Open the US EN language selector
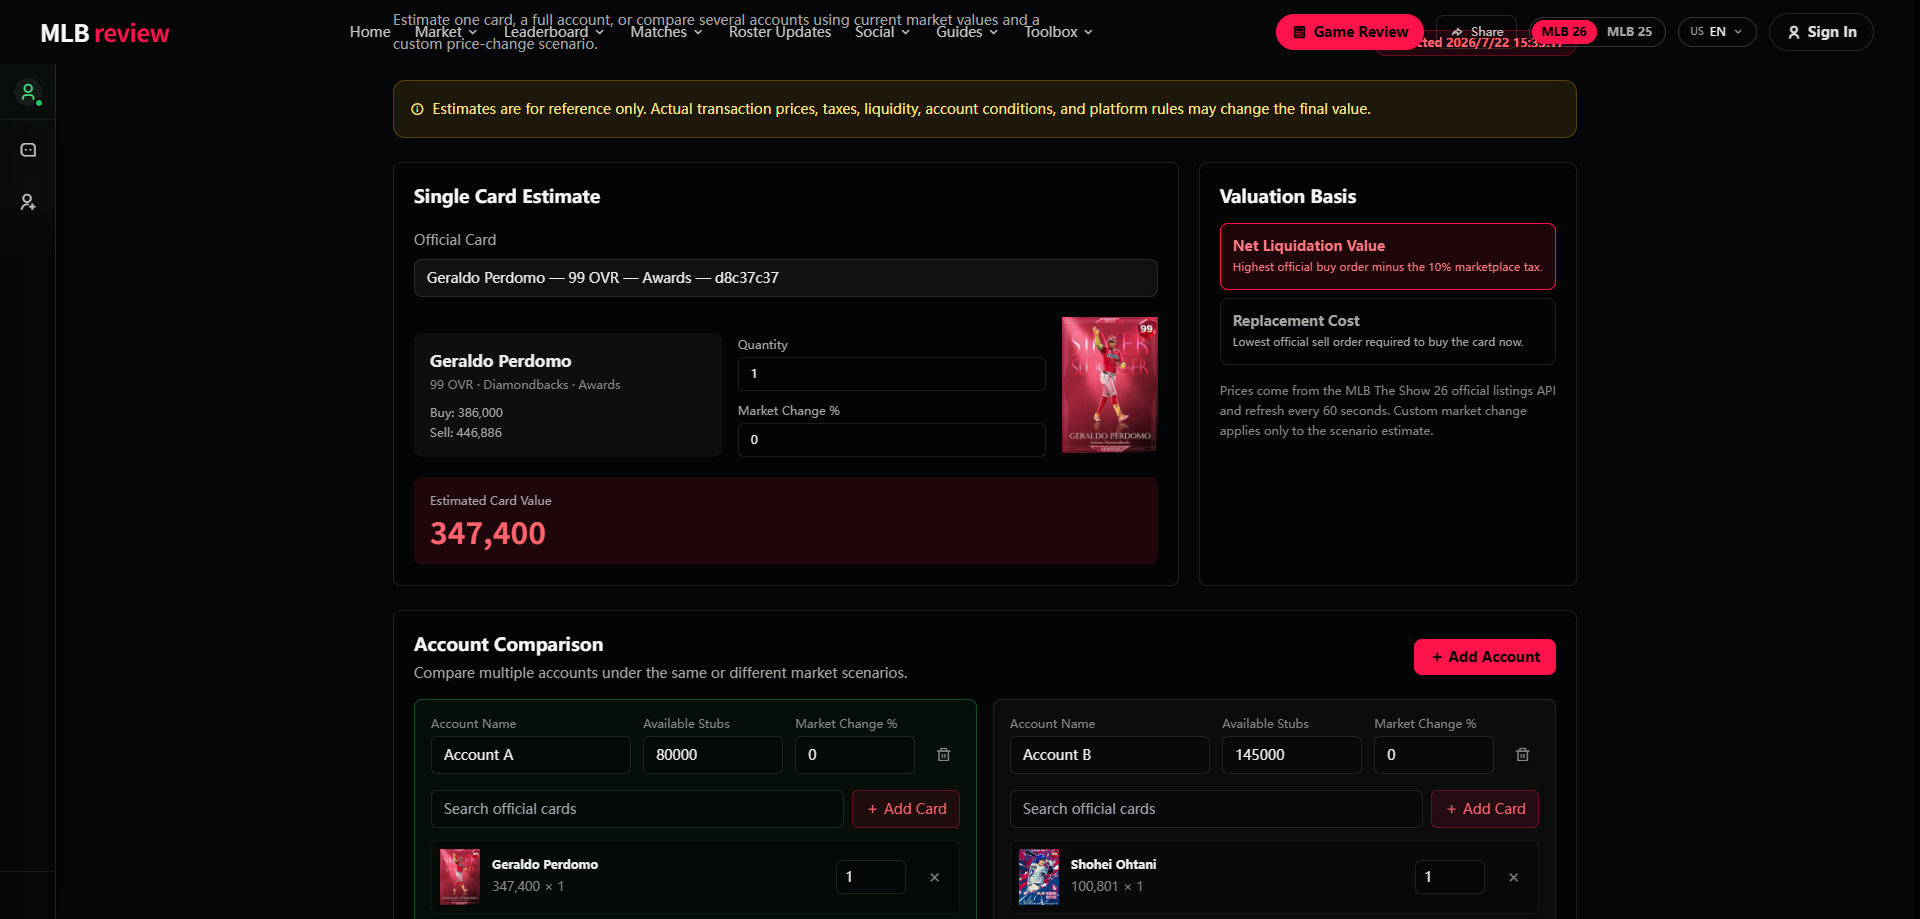Image resolution: width=1920 pixels, height=919 pixels. 1717,32
